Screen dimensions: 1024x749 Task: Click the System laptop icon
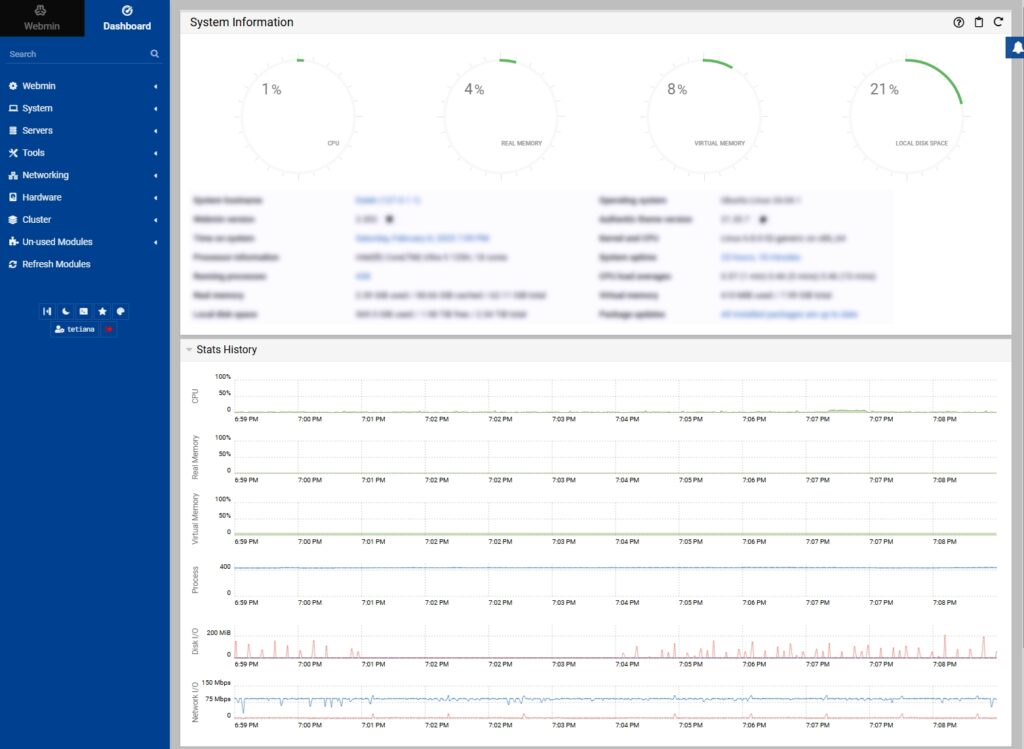coord(13,108)
